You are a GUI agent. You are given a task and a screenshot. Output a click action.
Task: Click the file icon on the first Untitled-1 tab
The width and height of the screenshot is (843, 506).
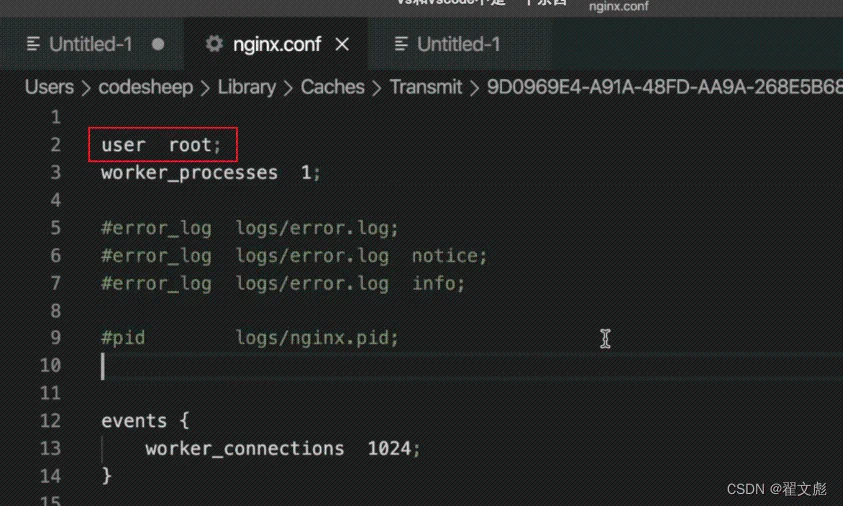[34, 44]
